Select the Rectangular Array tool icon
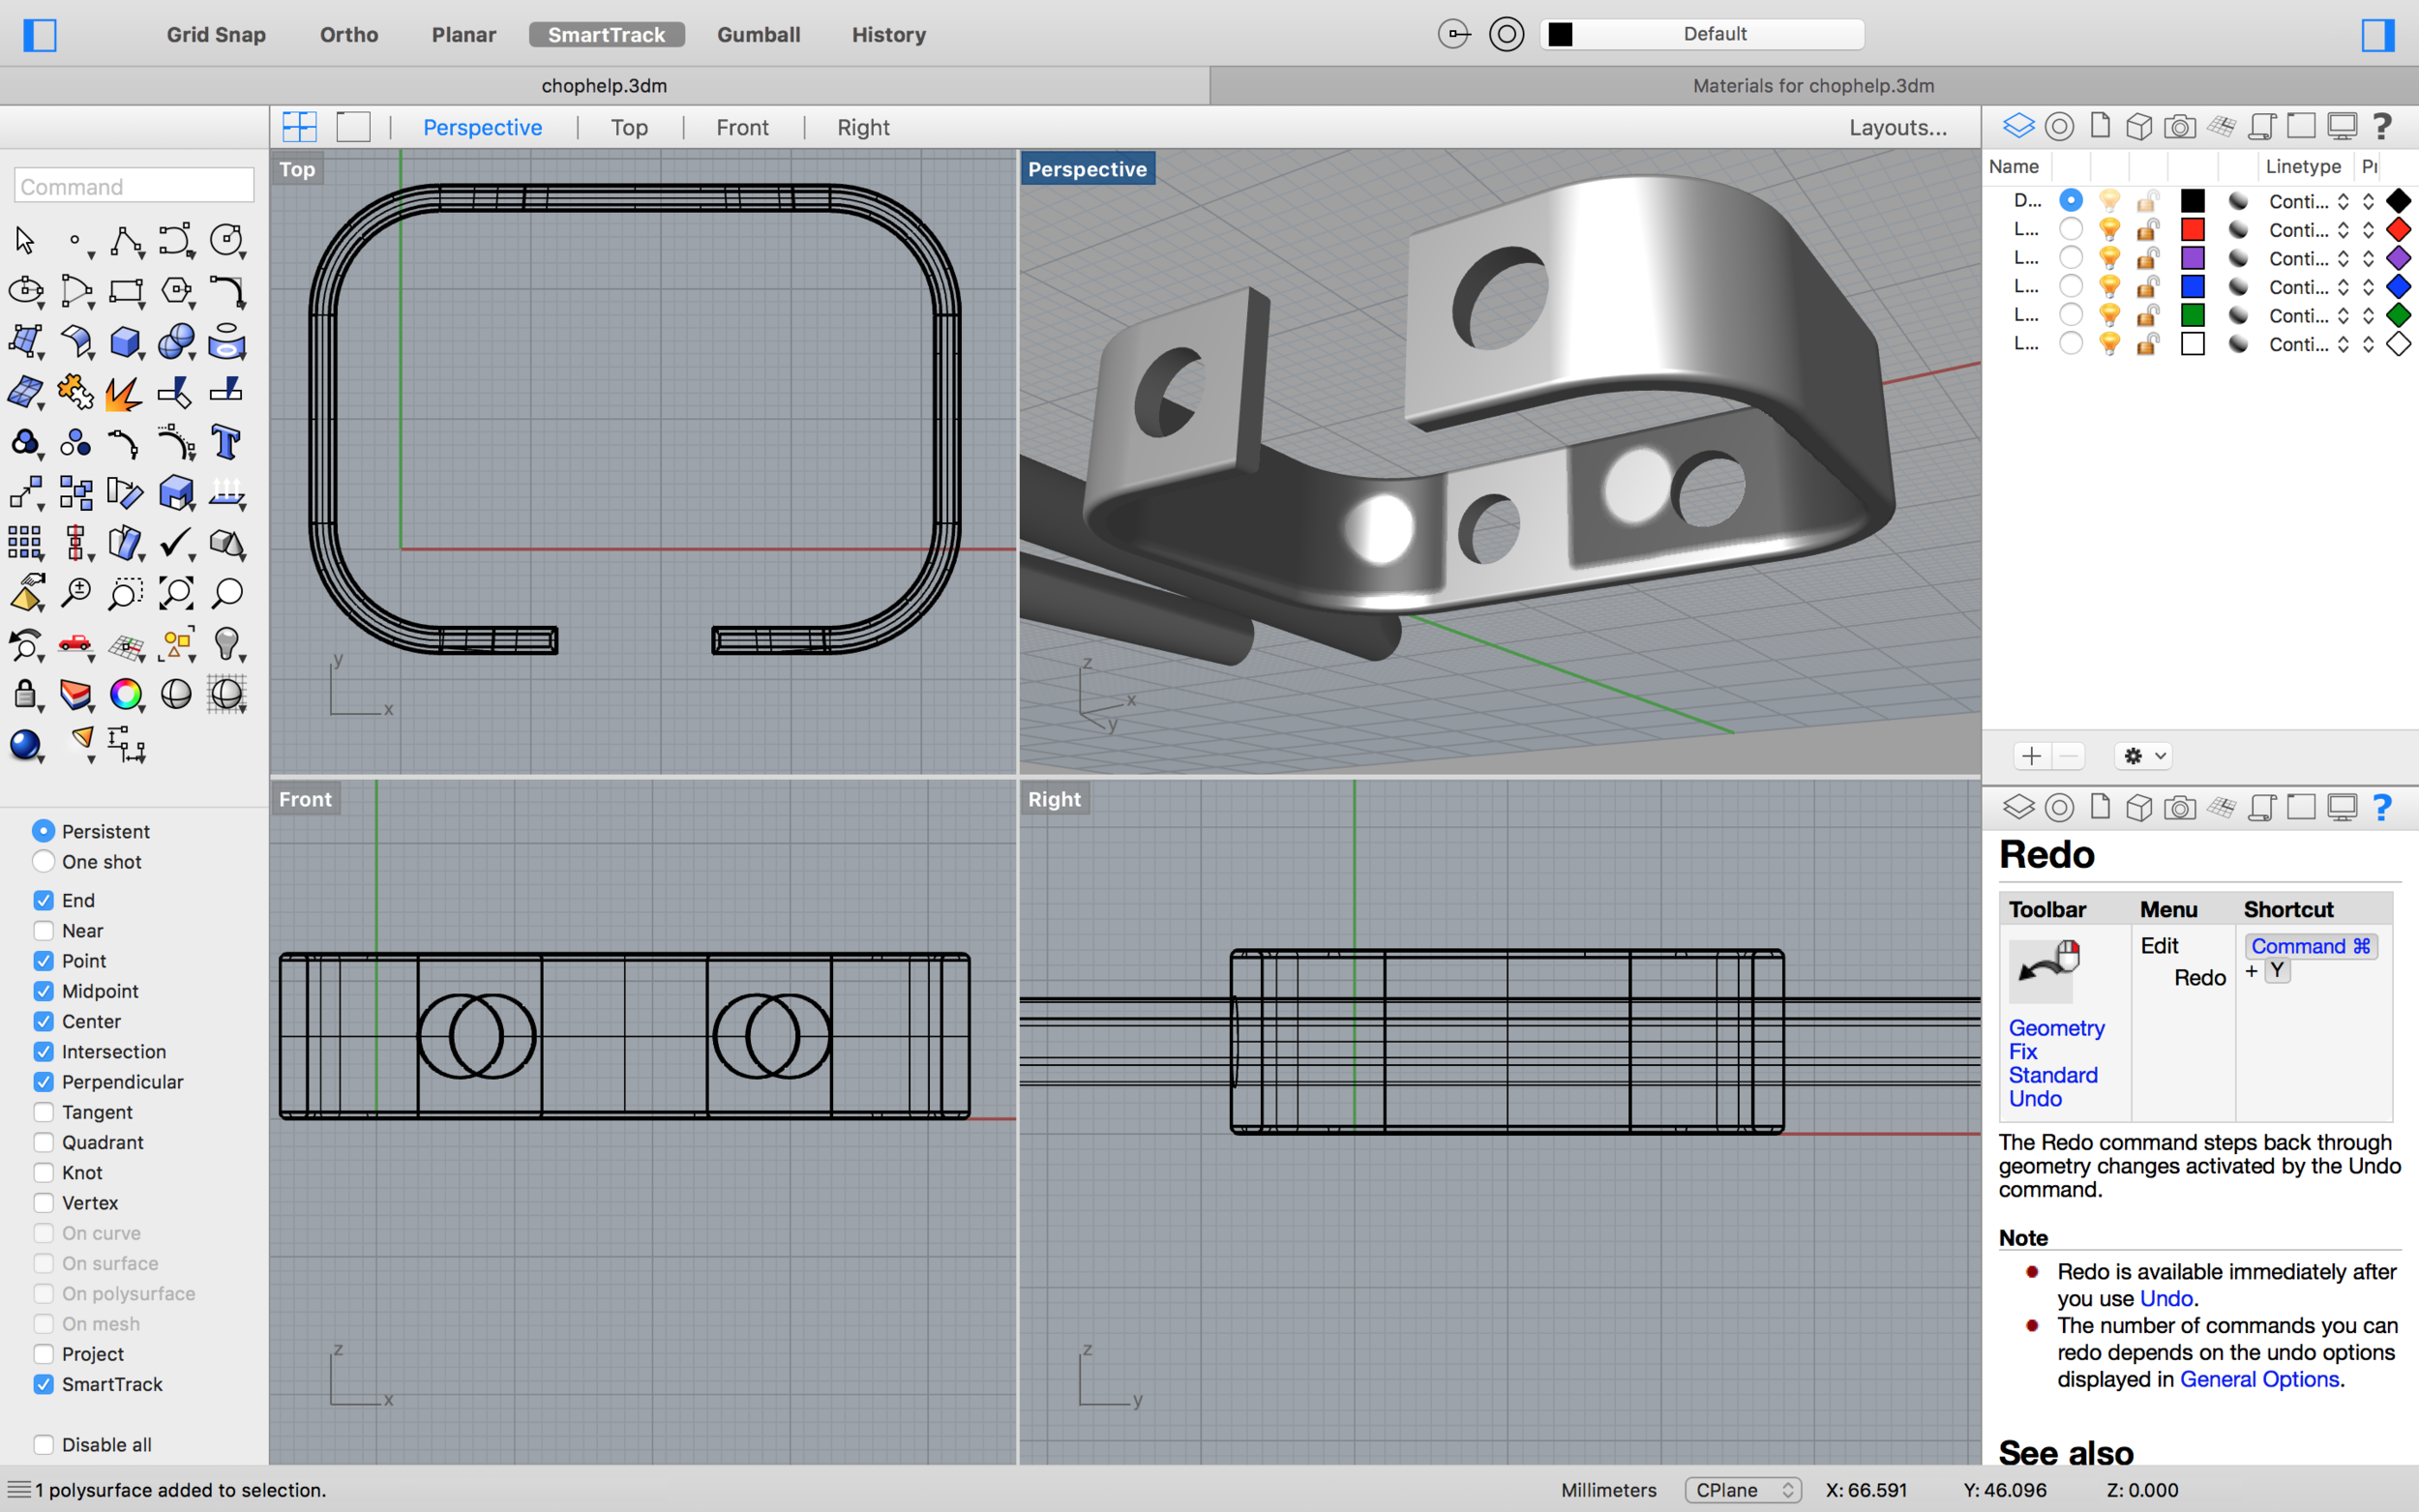This screenshot has width=2419, height=1512. point(25,543)
